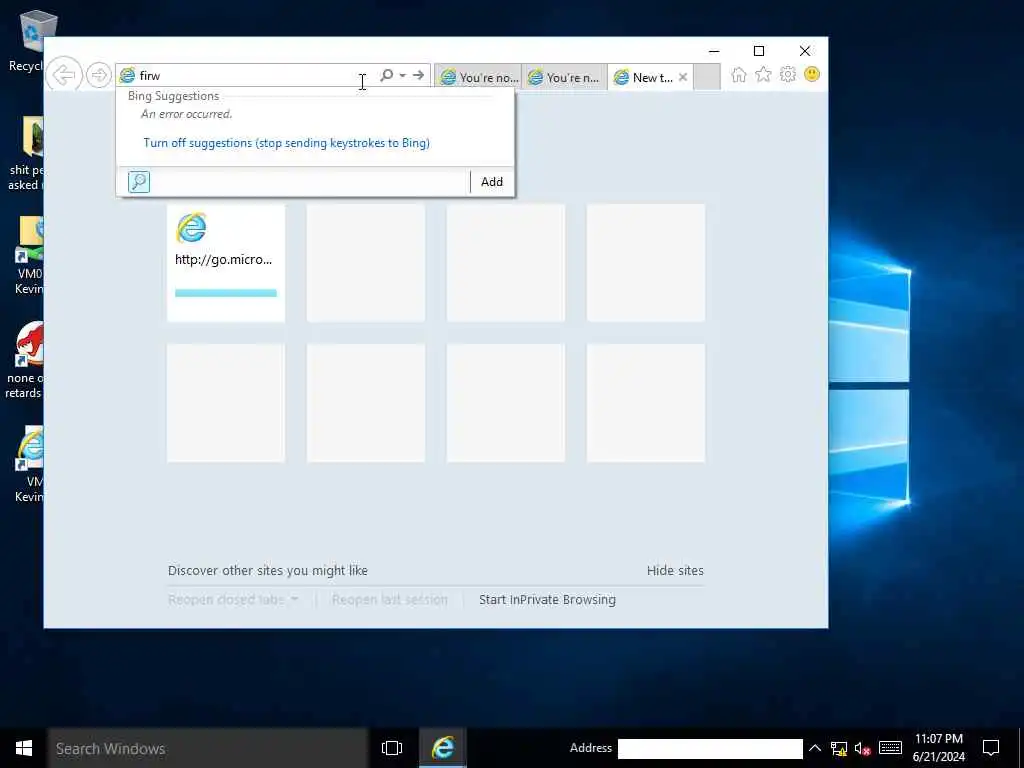Screen dimensions: 1024x768
Task: Click the search provider magnifier icon in dropdown
Action: pyautogui.click(x=139, y=182)
